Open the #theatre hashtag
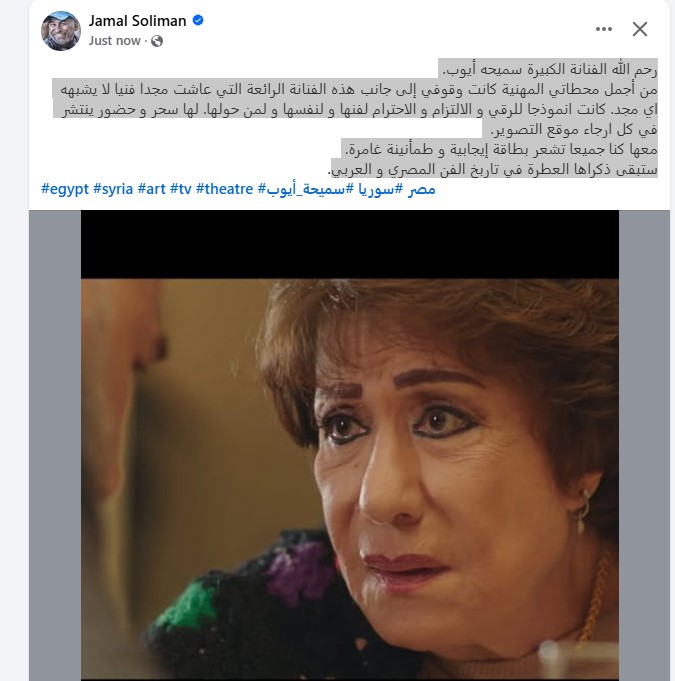 pyautogui.click(x=224, y=189)
